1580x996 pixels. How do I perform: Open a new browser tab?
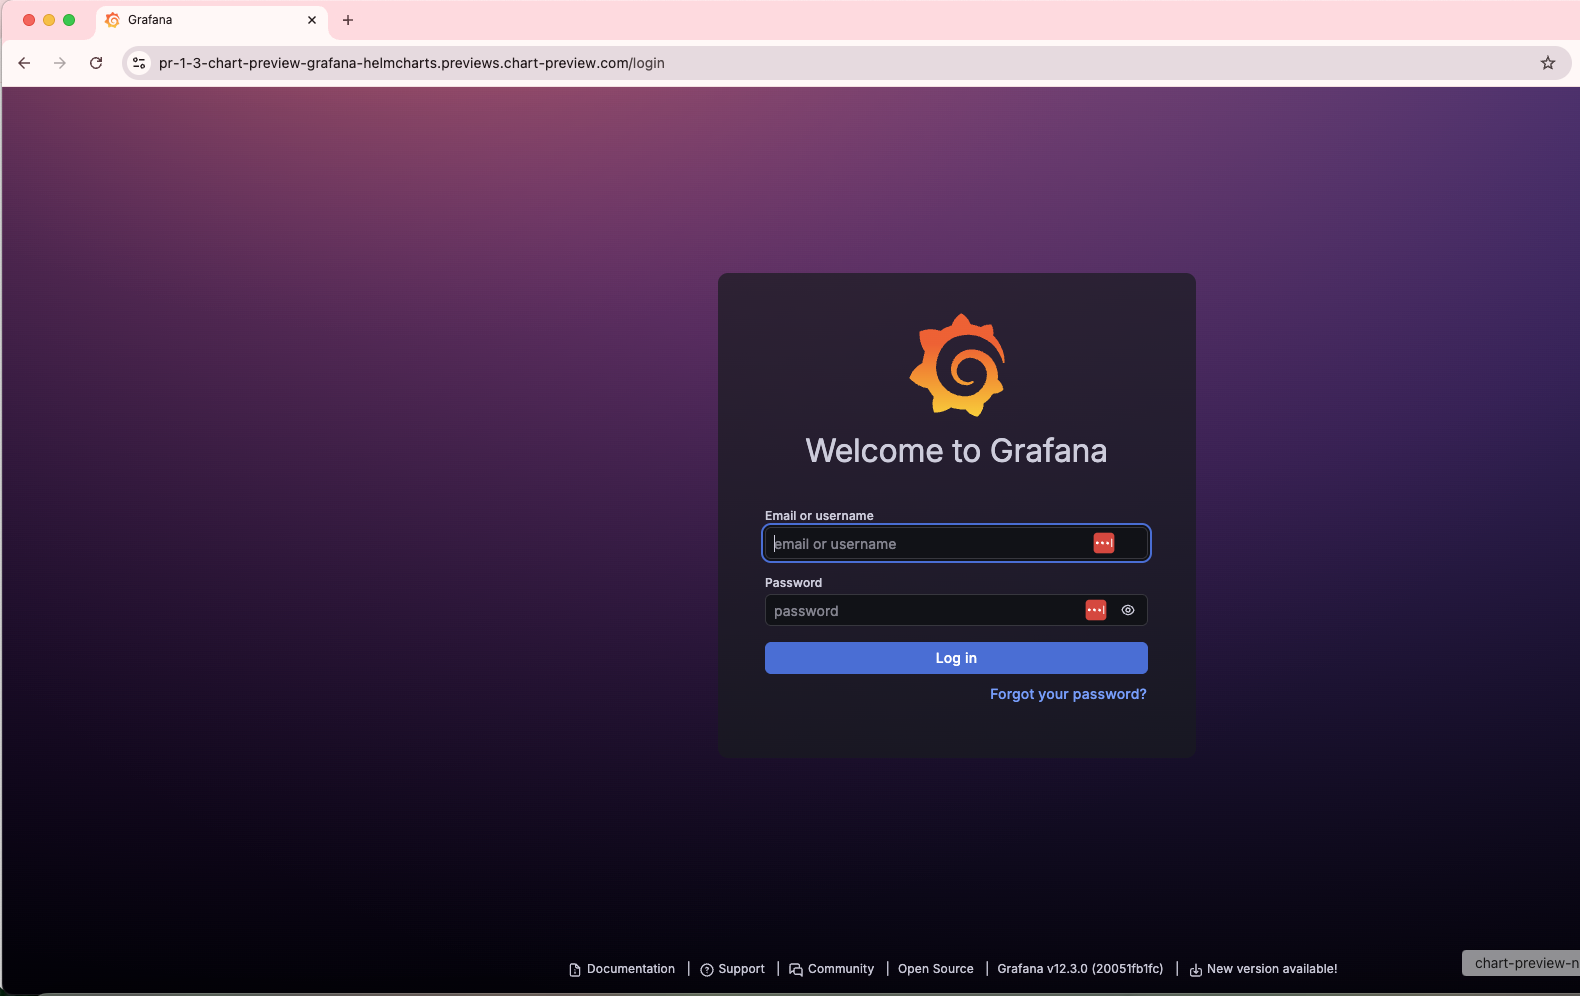click(x=348, y=20)
